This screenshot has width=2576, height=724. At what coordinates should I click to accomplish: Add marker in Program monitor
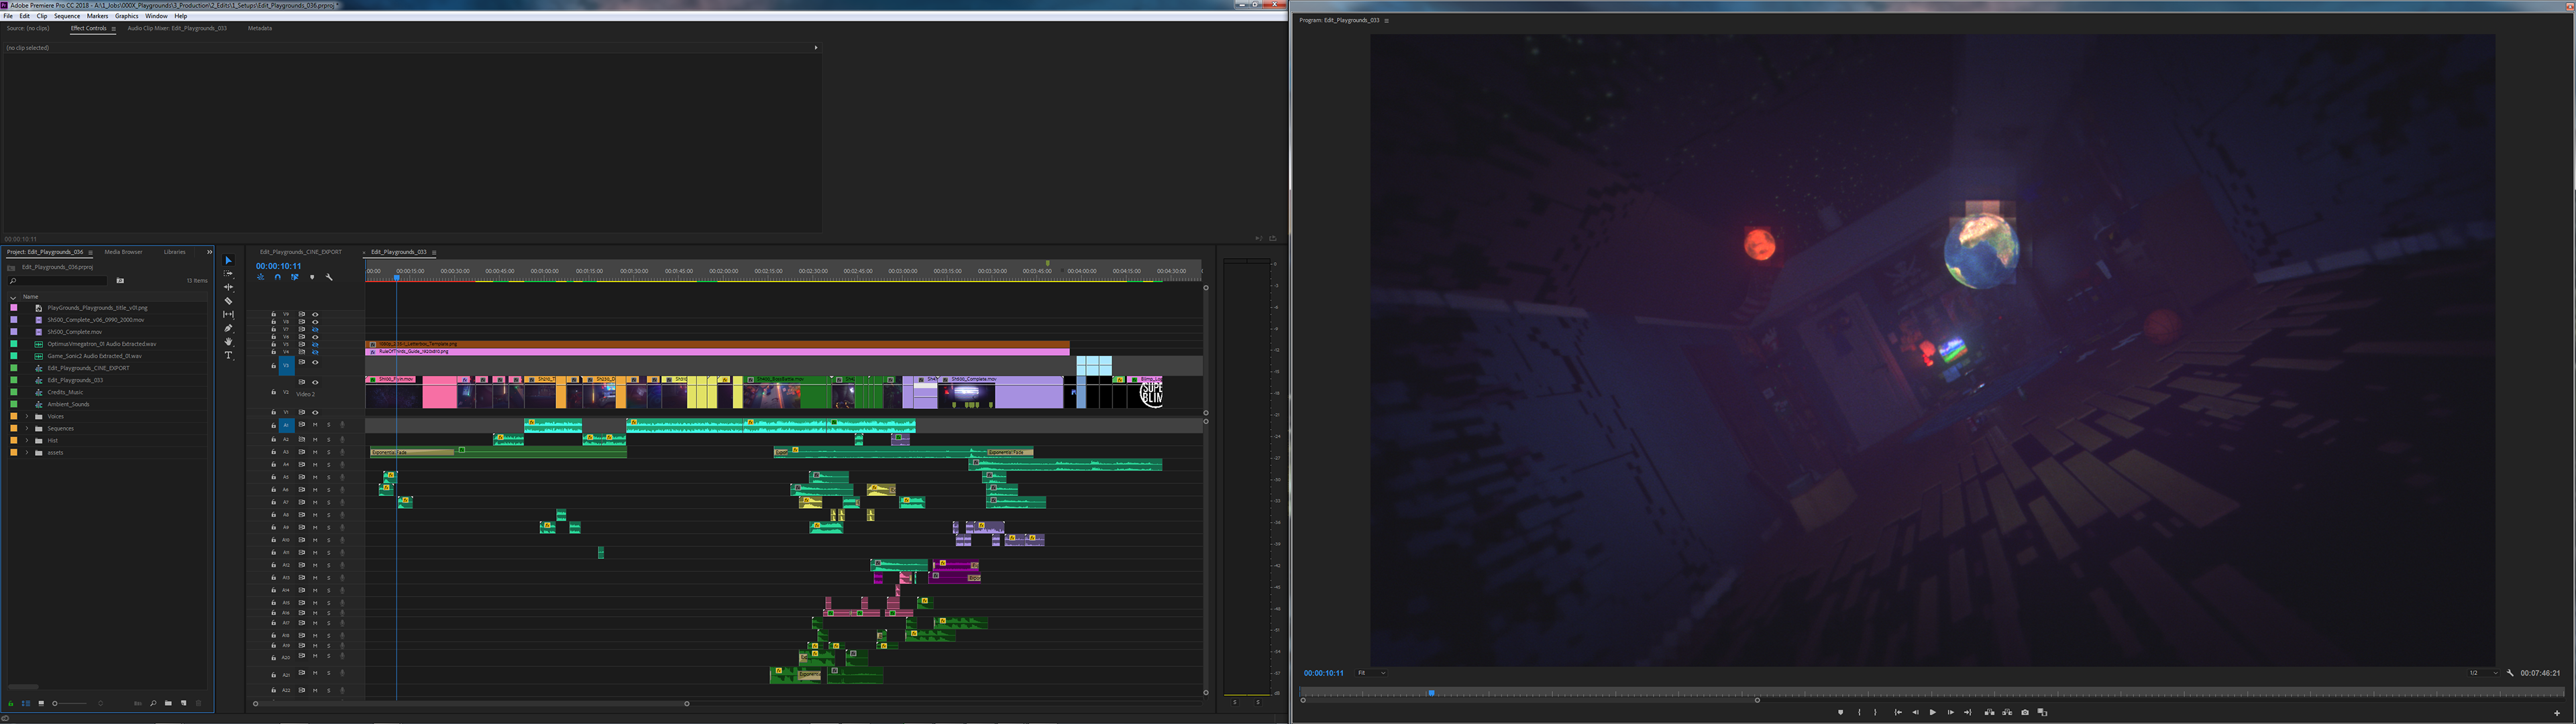tap(1841, 712)
